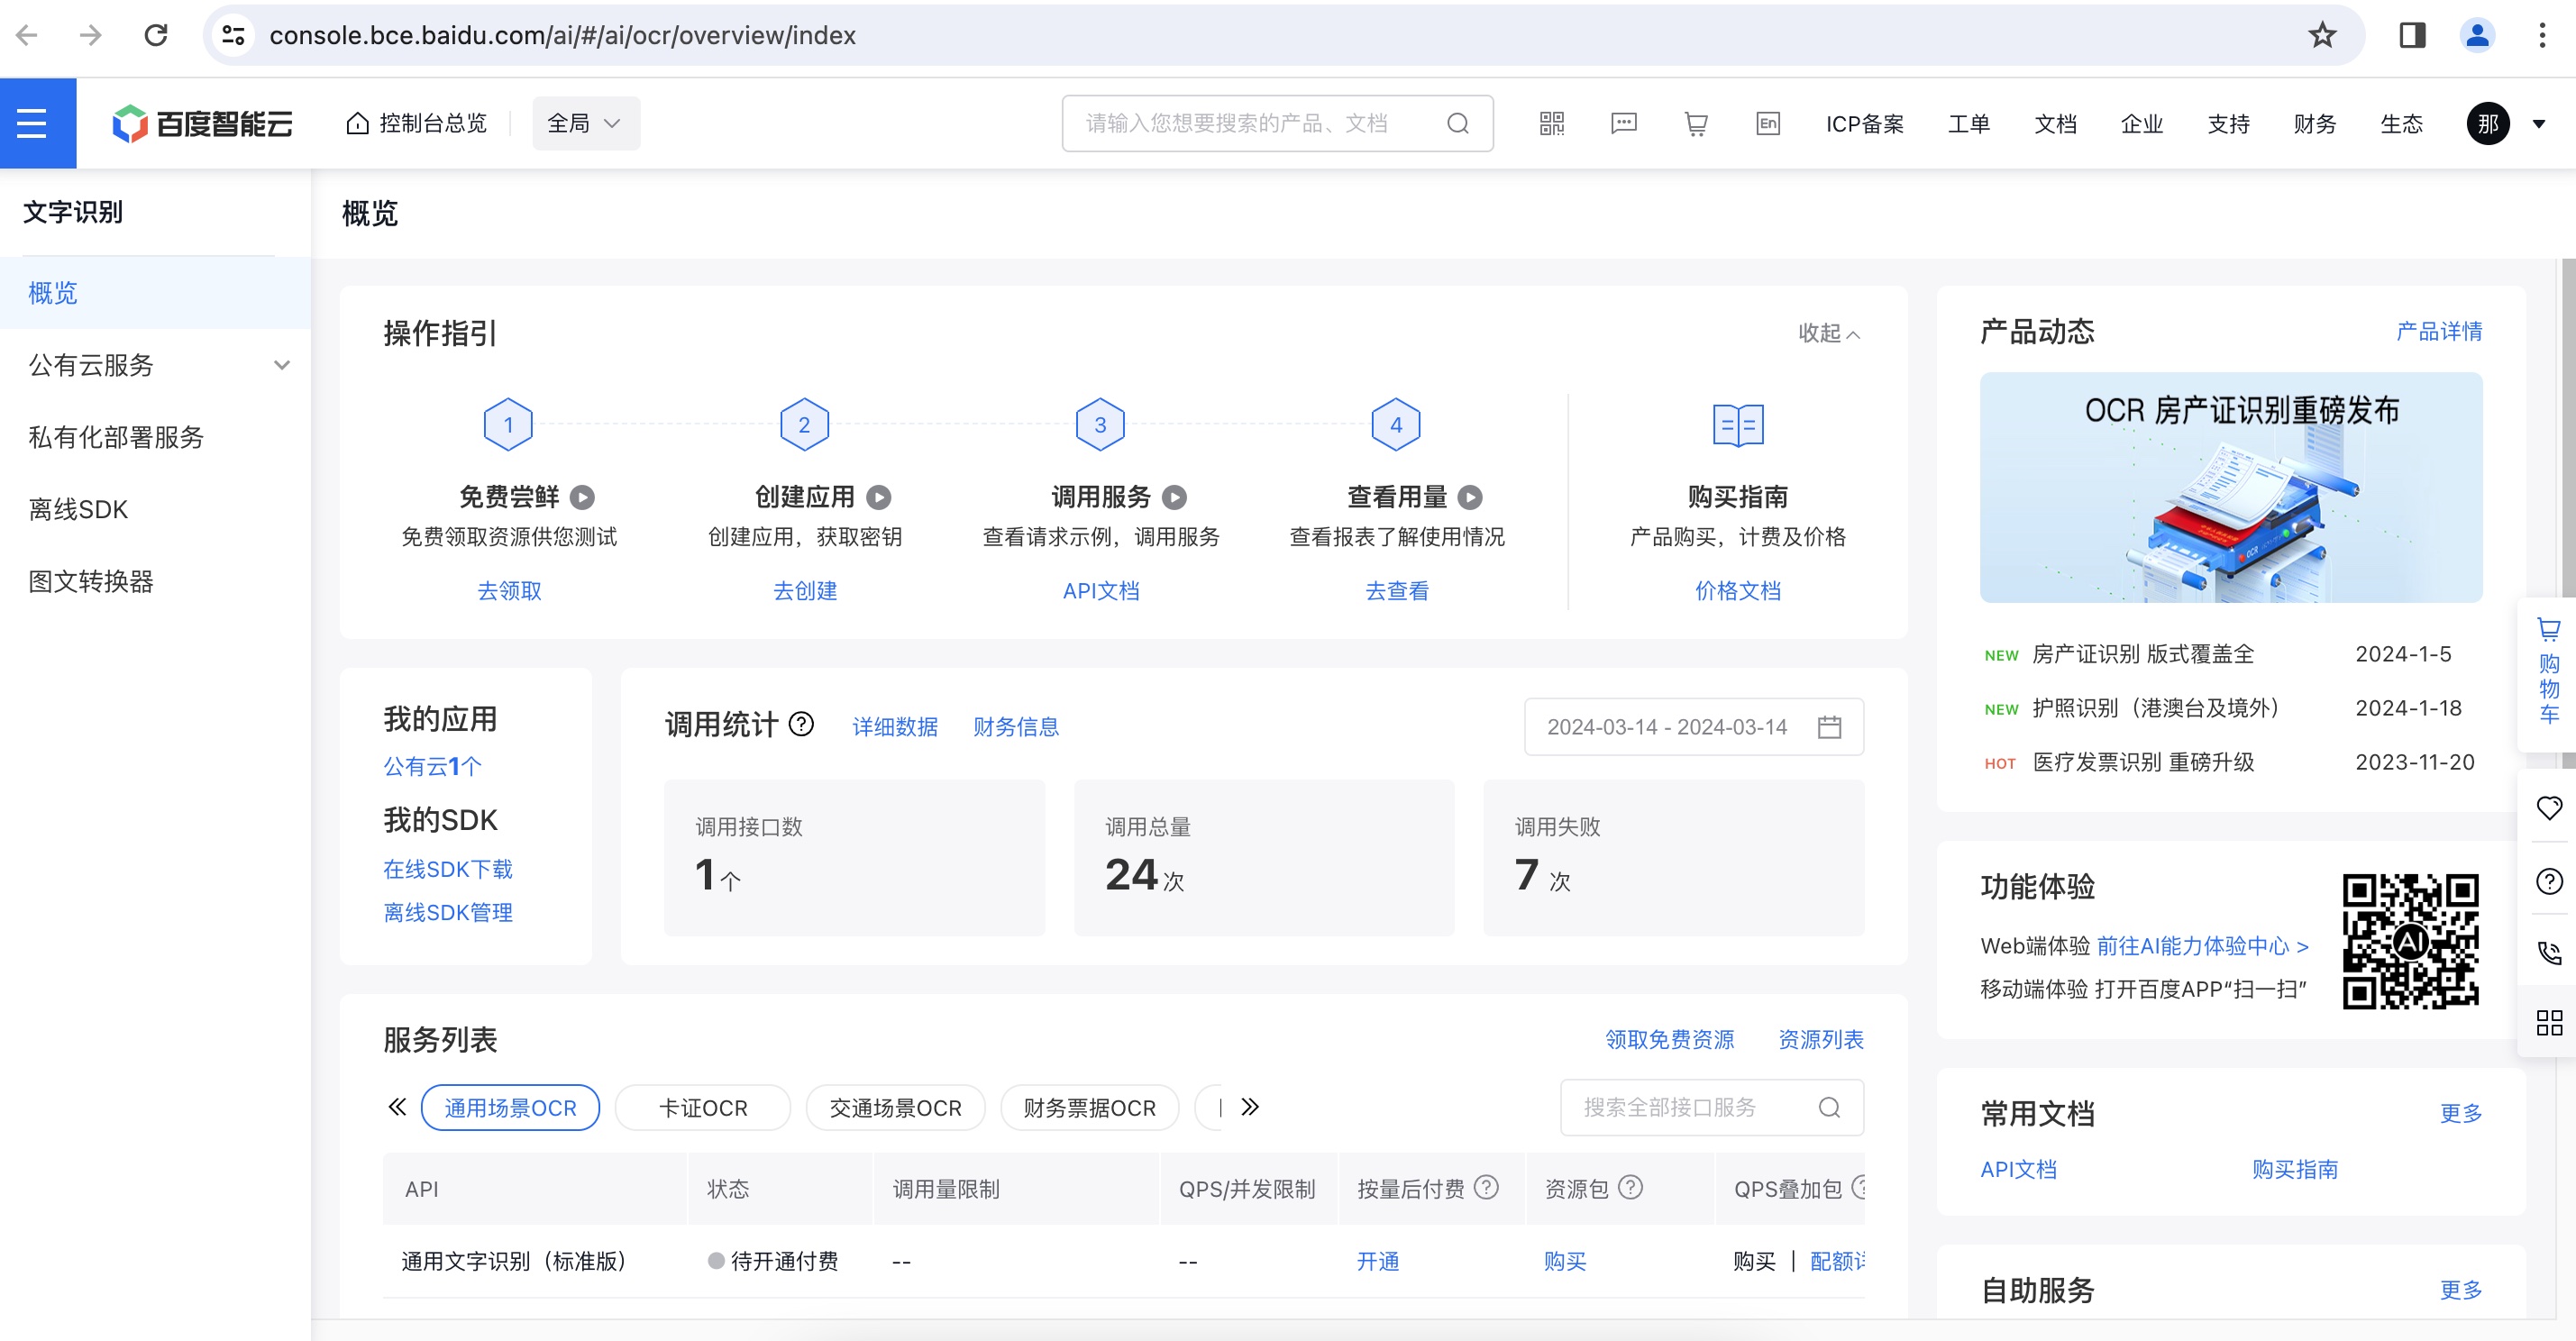Play the 免费尝鲜 video icon
2576x1341 pixels.
583,497
